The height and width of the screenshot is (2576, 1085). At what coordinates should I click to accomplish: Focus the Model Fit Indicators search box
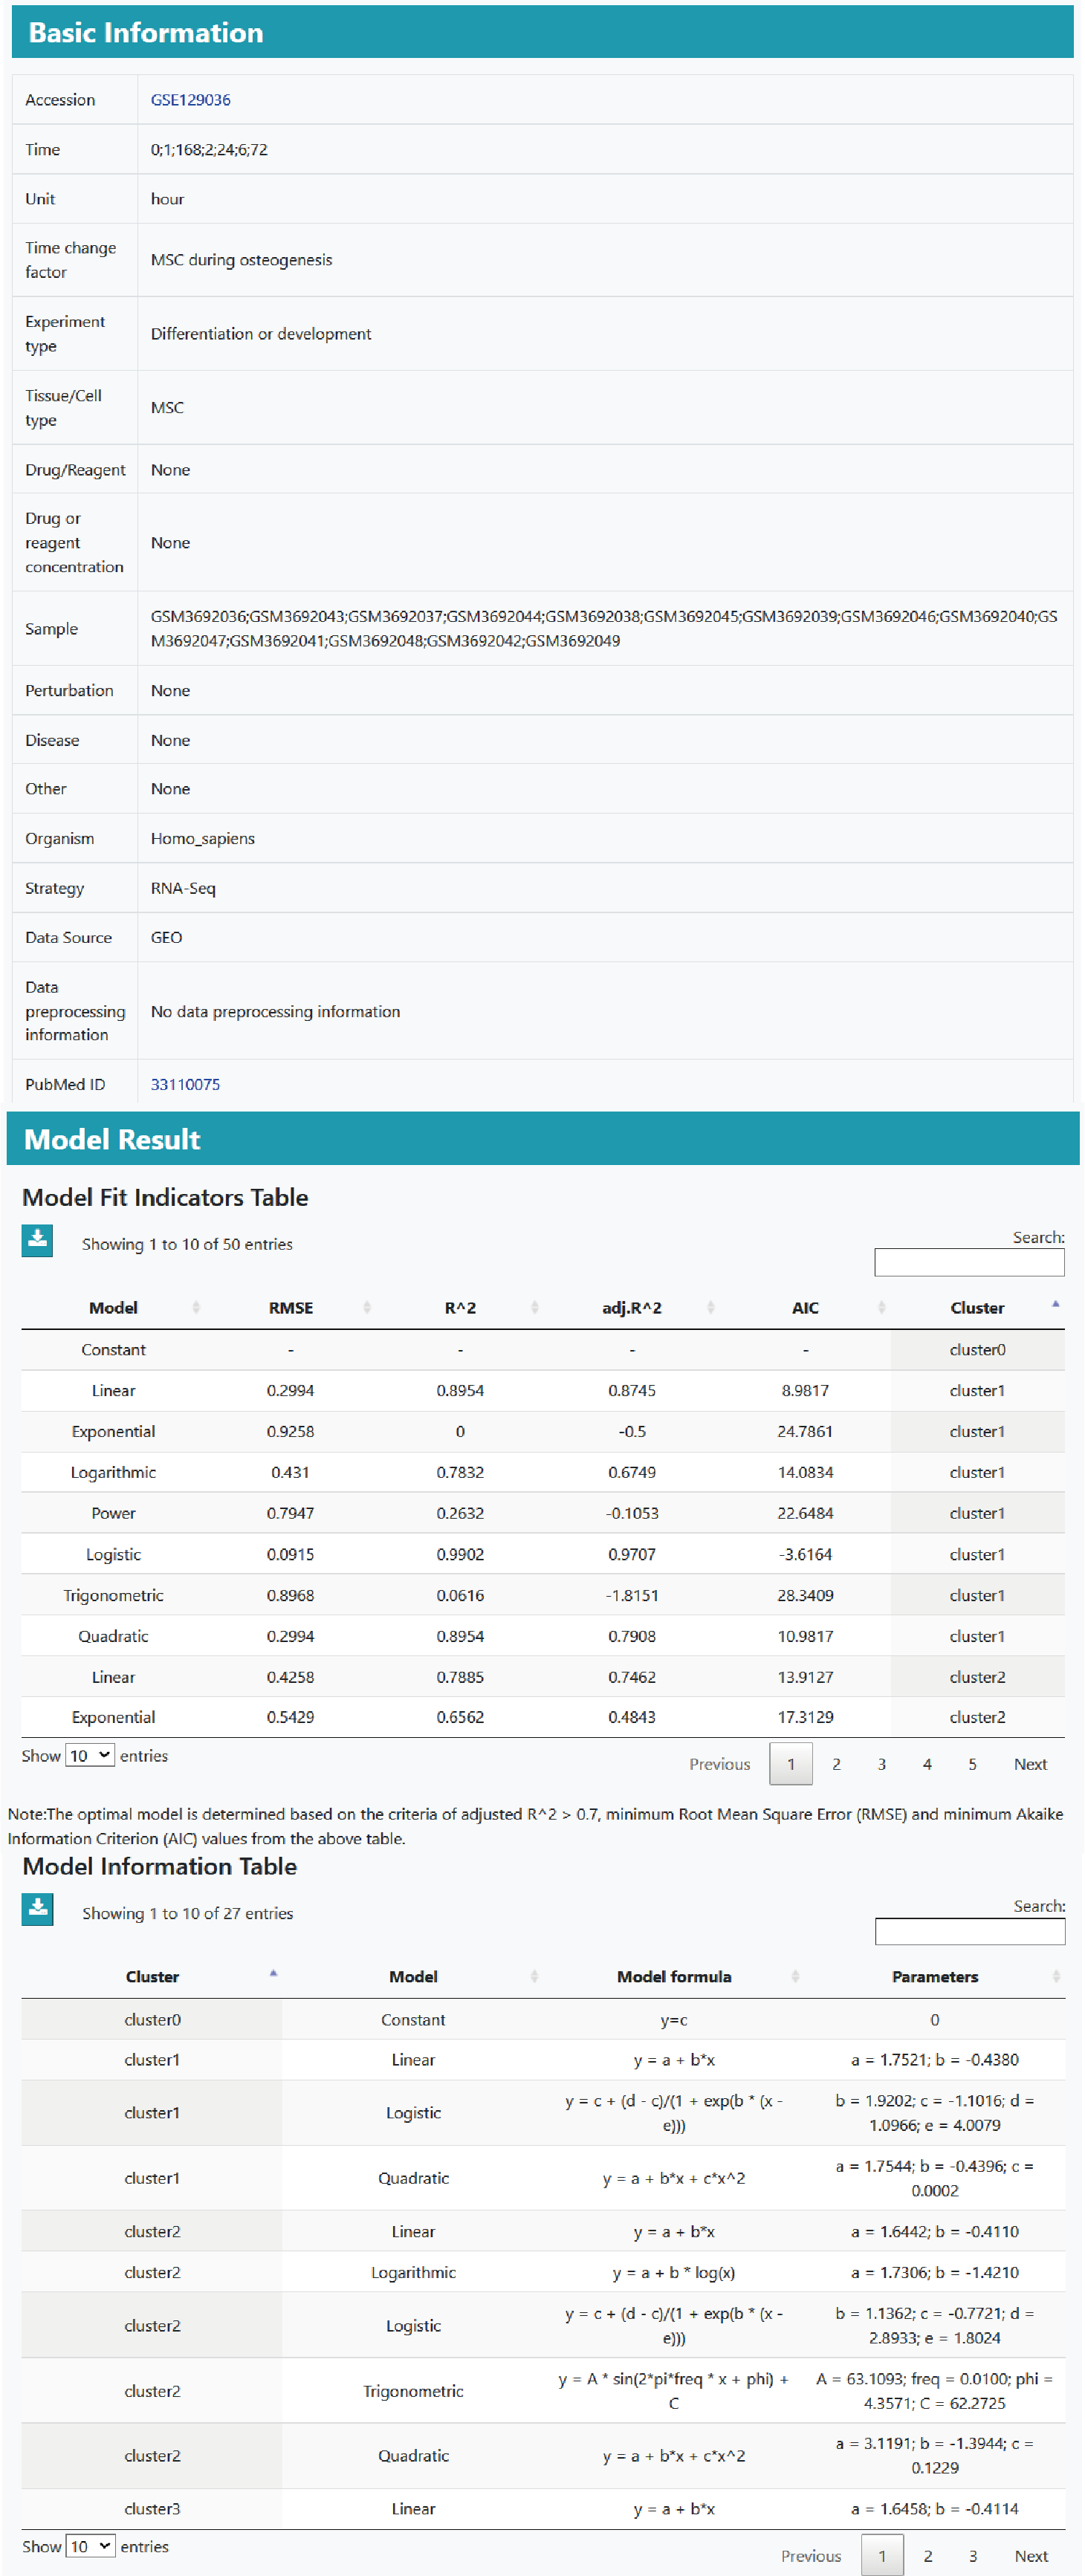pyautogui.click(x=968, y=1262)
